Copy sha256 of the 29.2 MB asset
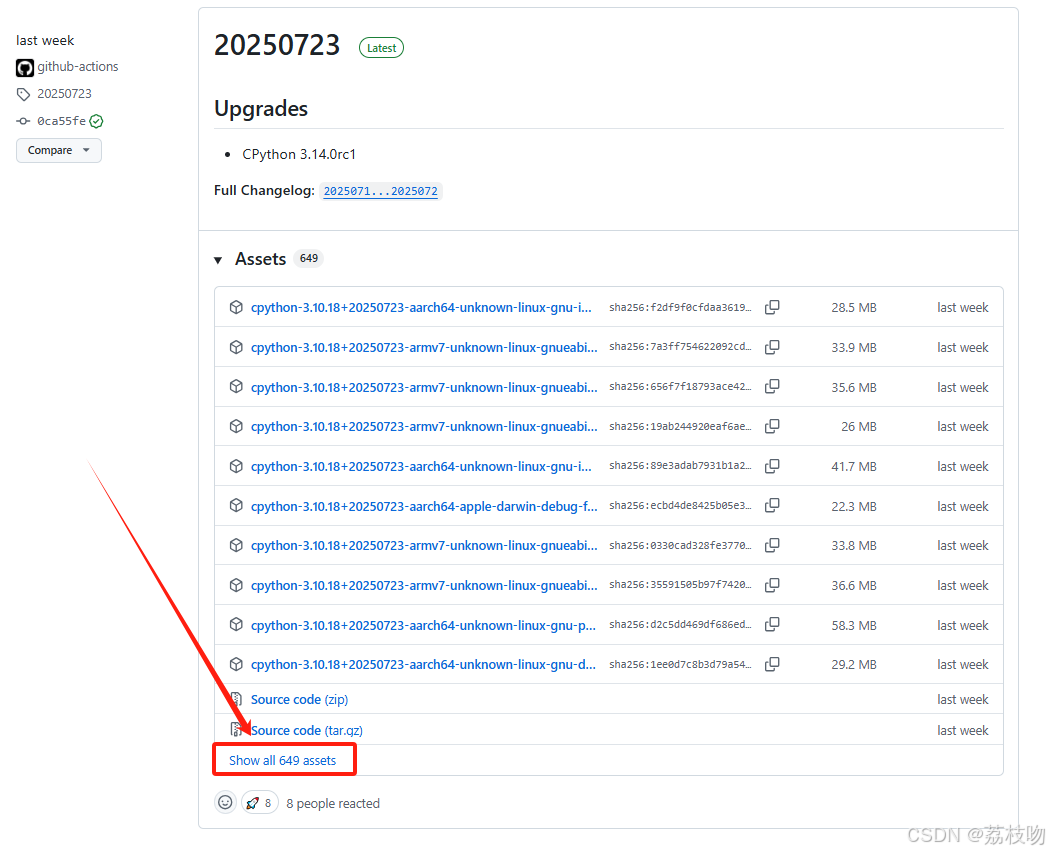The image size is (1050, 852). pyautogui.click(x=772, y=664)
